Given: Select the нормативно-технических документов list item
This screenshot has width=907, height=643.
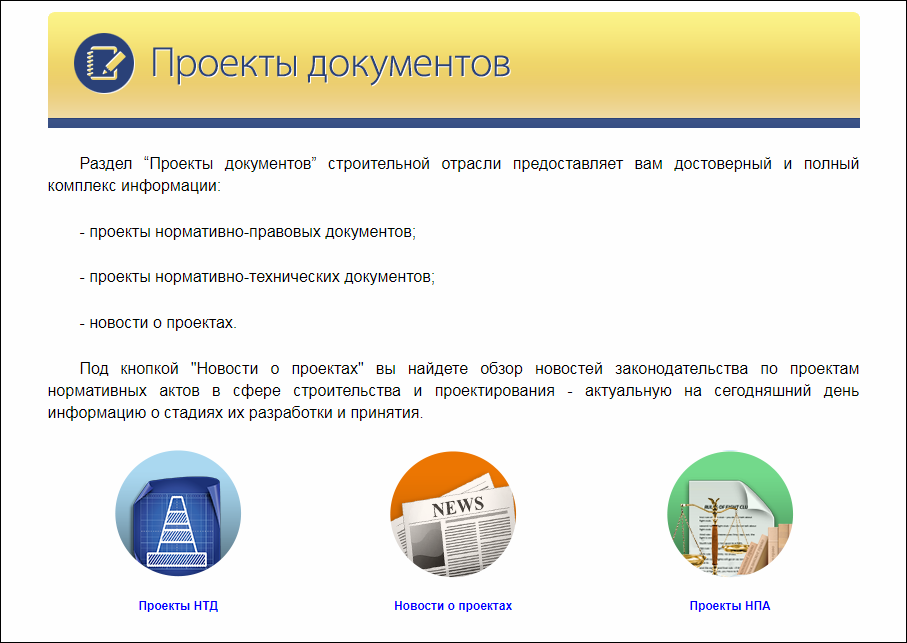Looking at the screenshot, I should [x=257, y=277].
